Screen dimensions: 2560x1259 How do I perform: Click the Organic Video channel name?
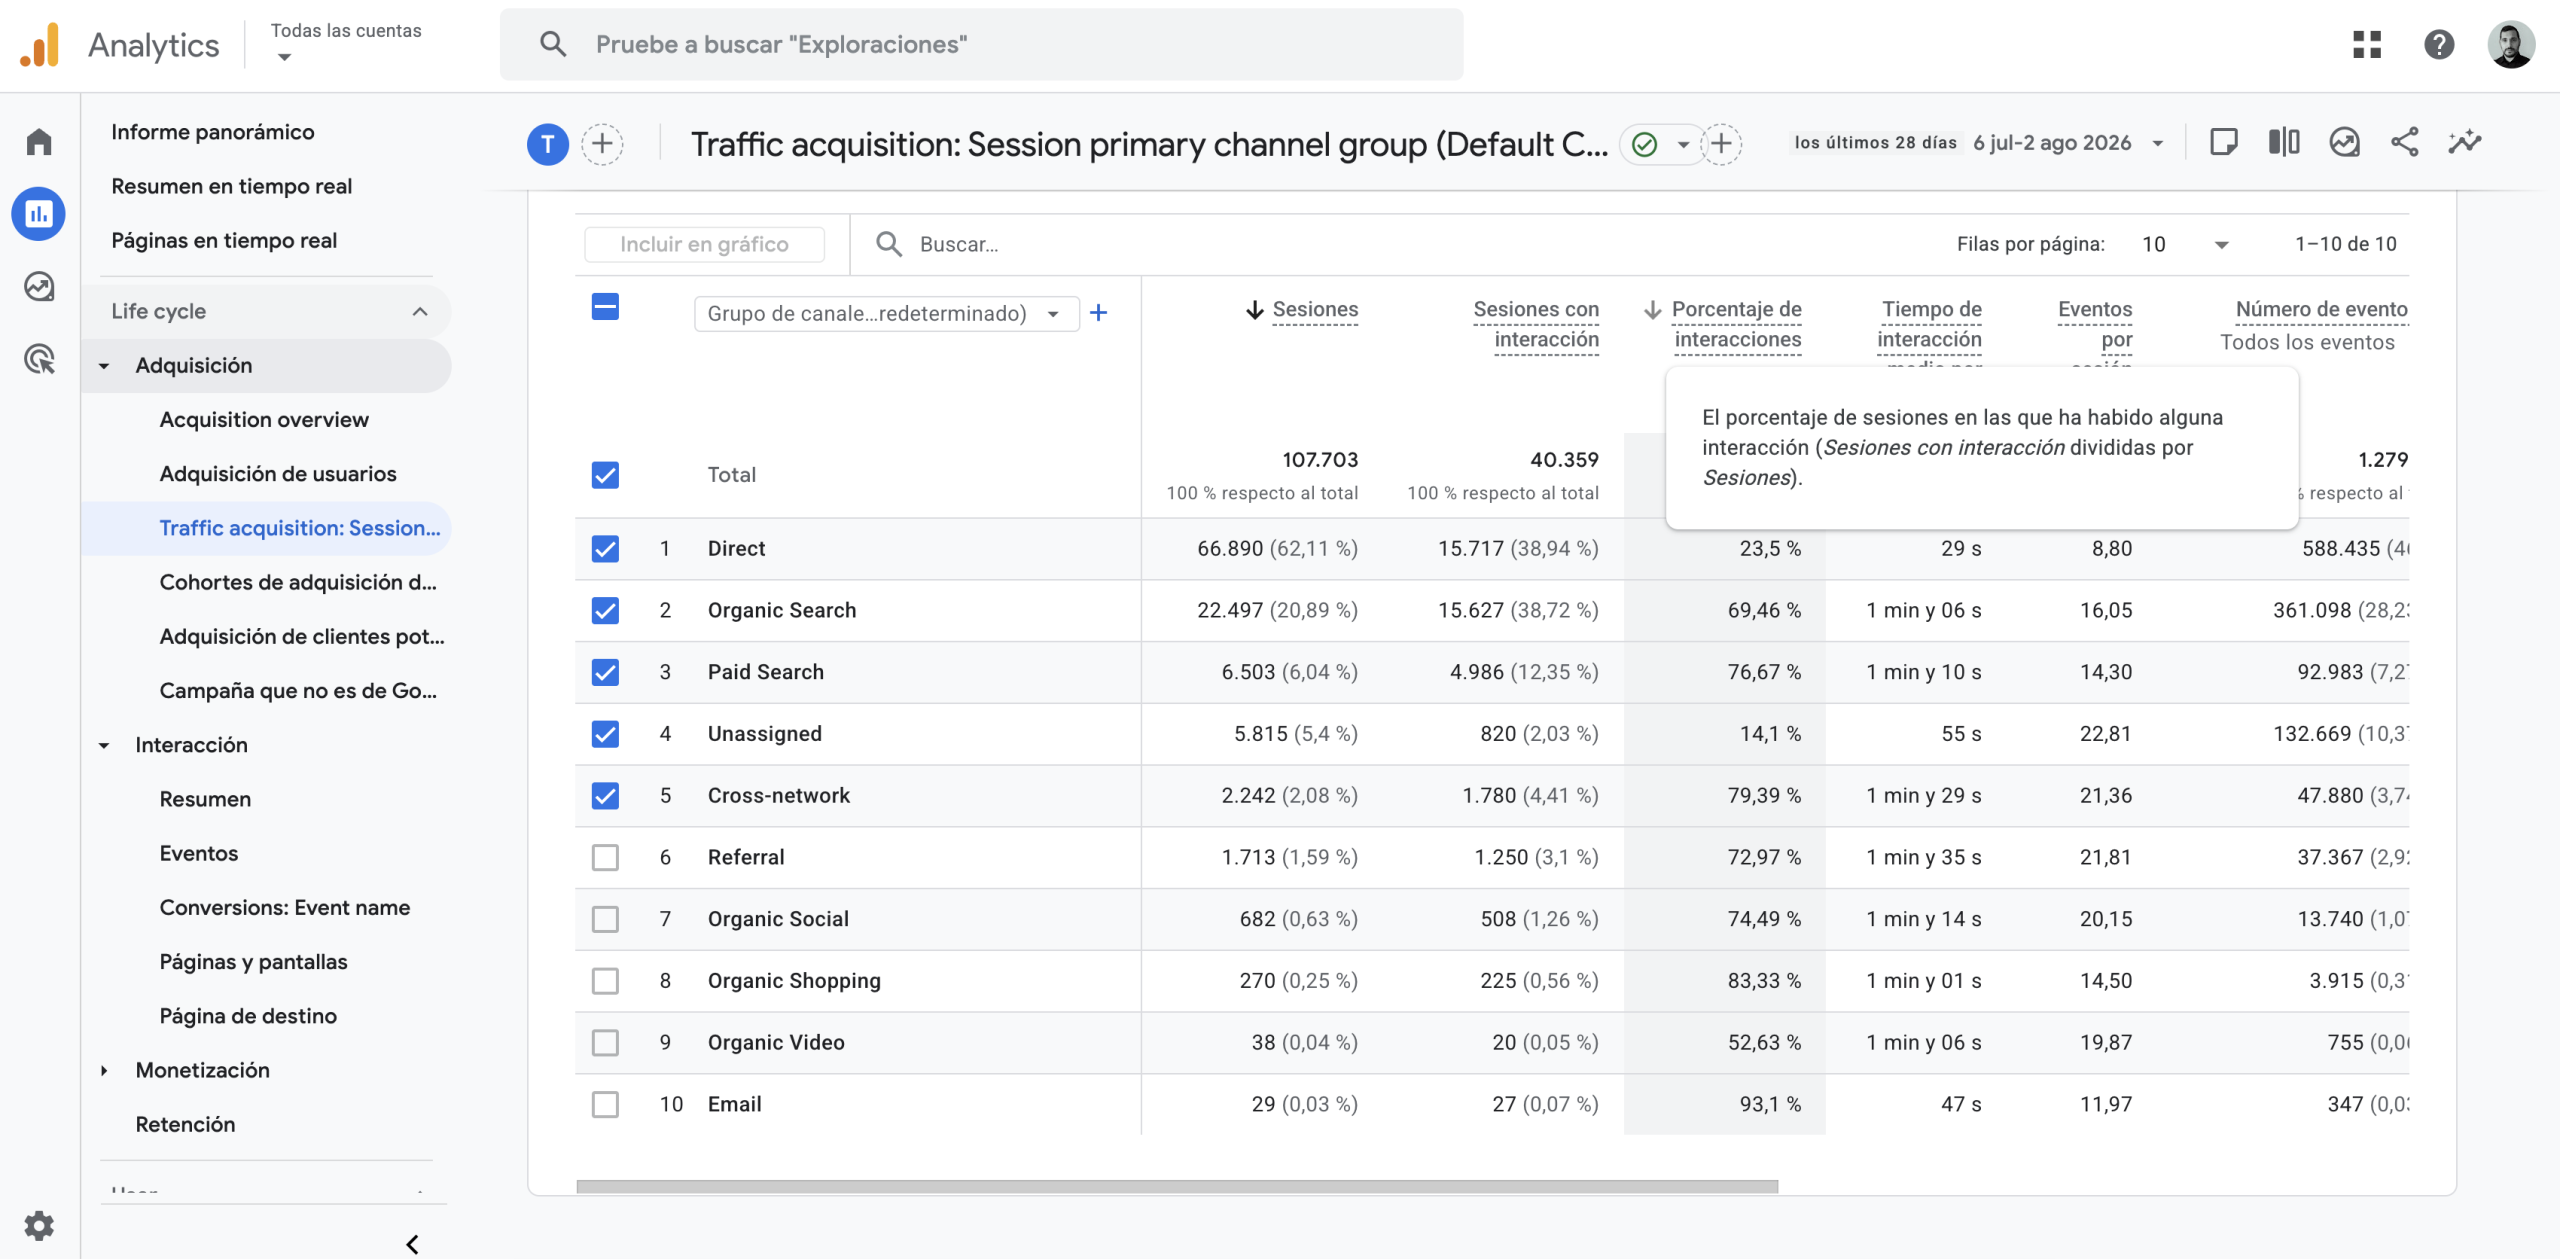(x=776, y=1043)
